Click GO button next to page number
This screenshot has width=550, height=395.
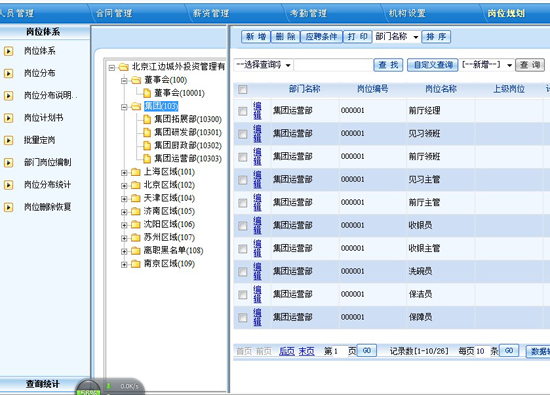(367, 351)
